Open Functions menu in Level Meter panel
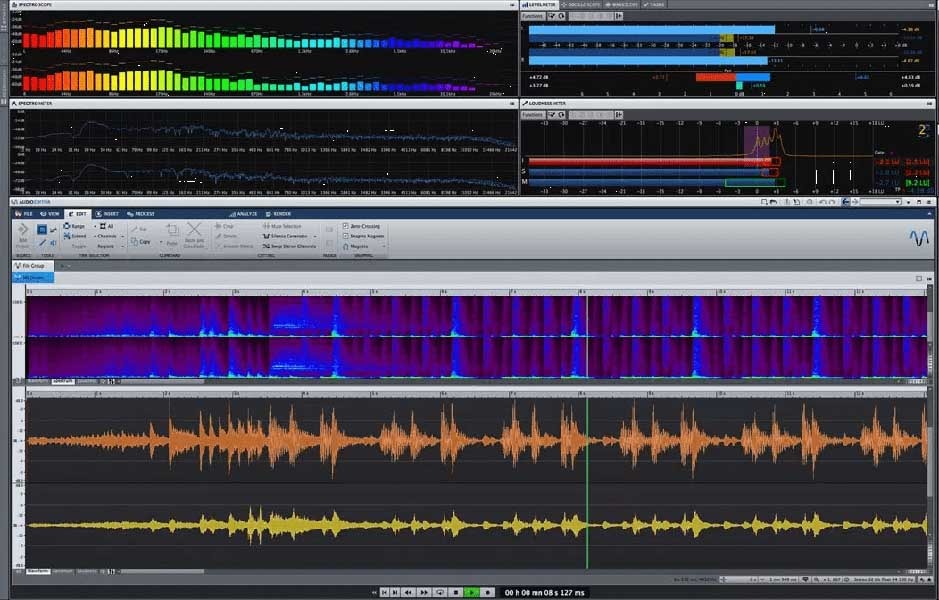Image resolution: width=939 pixels, height=600 pixels. tap(533, 16)
